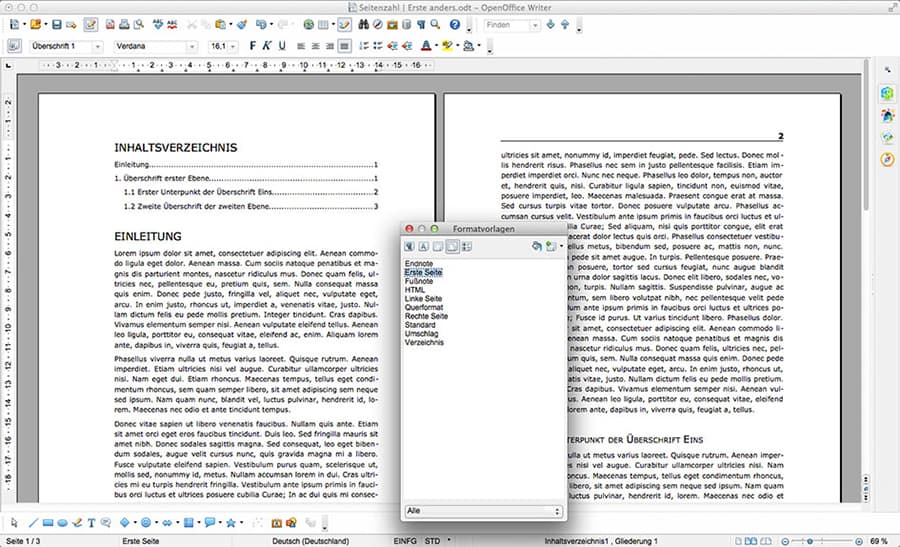Select the Ellipse drawing tool

tap(63, 523)
